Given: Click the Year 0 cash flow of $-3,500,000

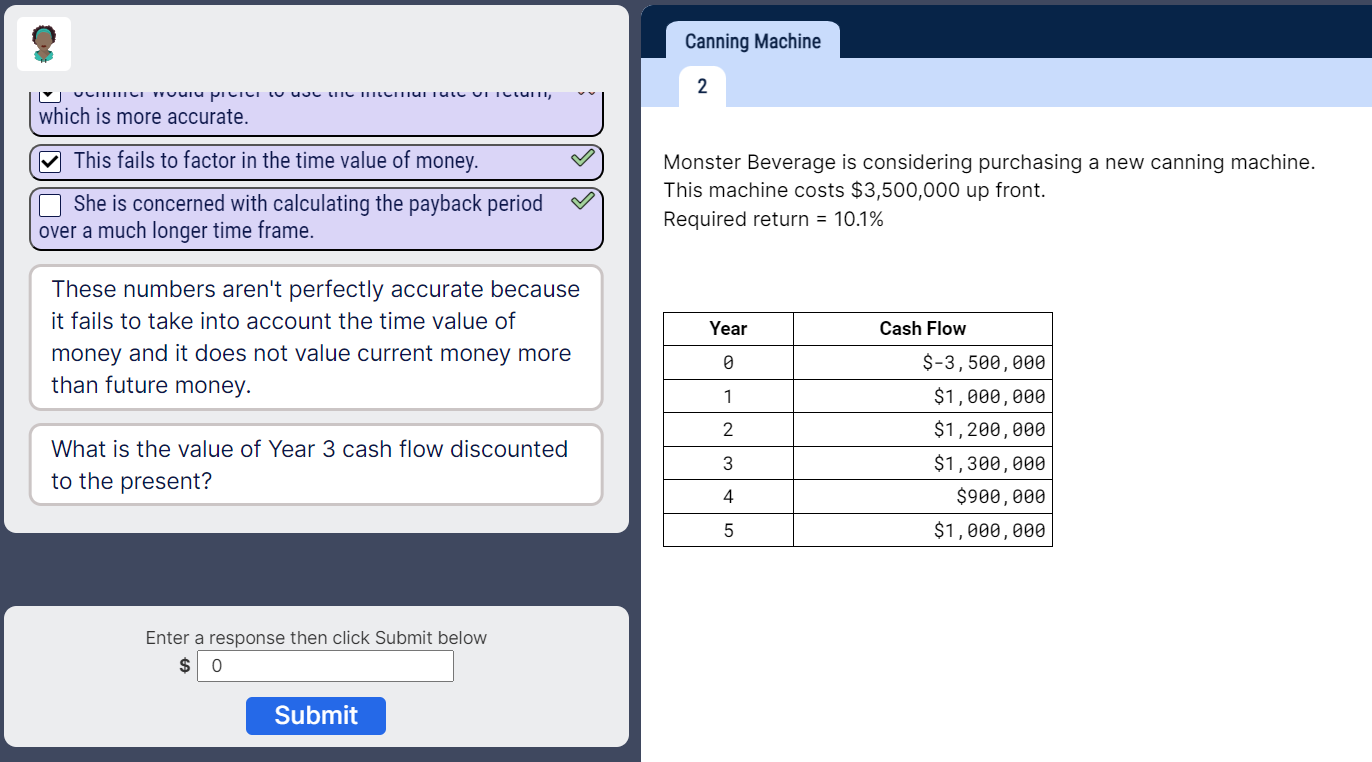Looking at the screenshot, I should (x=985, y=362).
